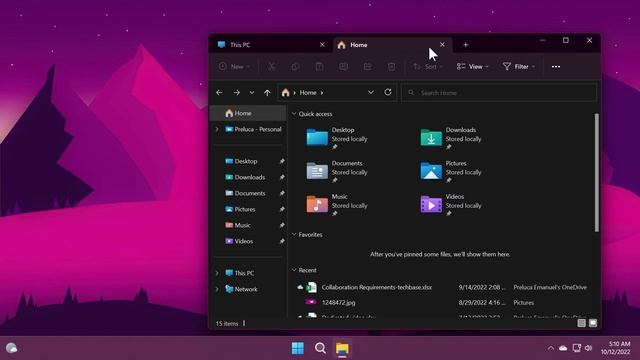Refresh the Home folder view
This screenshot has height=360, width=640.
coord(388,92)
